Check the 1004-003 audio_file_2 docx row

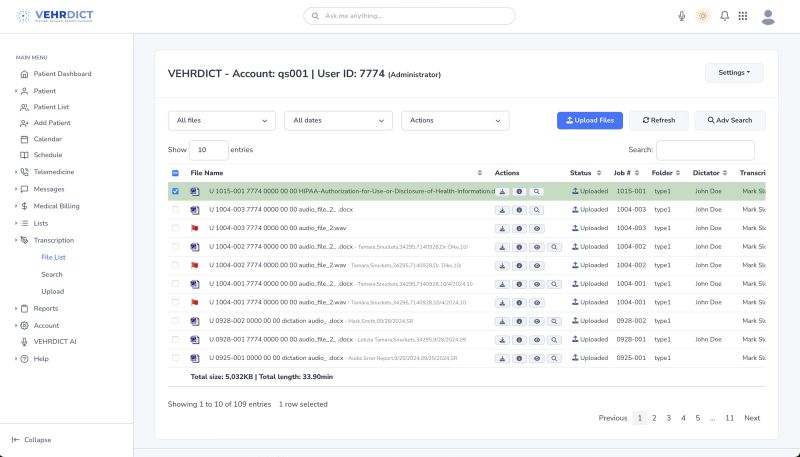click(x=175, y=210)
